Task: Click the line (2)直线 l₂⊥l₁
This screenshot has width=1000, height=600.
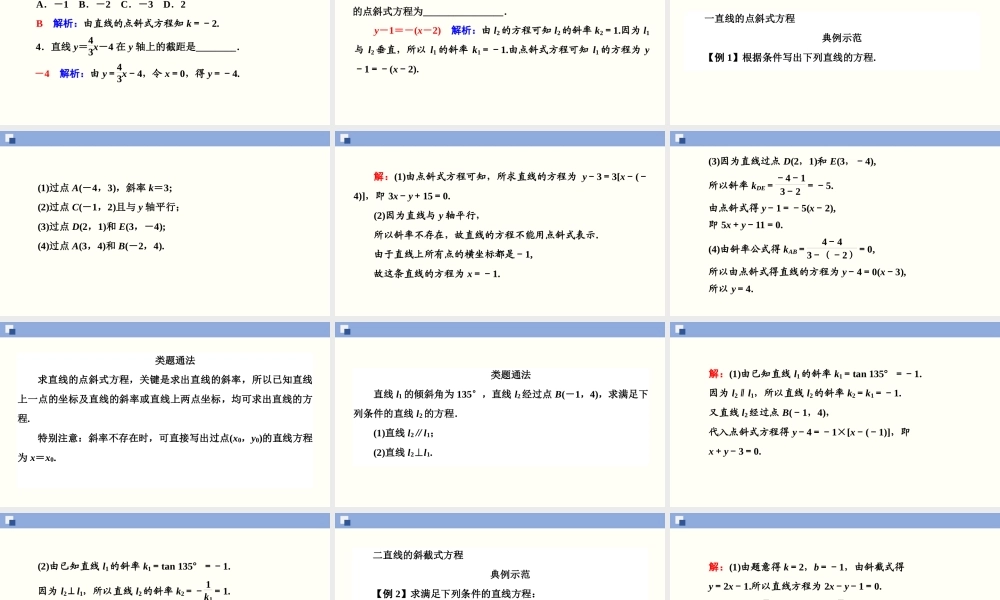Action: click(x=403, y=453)
